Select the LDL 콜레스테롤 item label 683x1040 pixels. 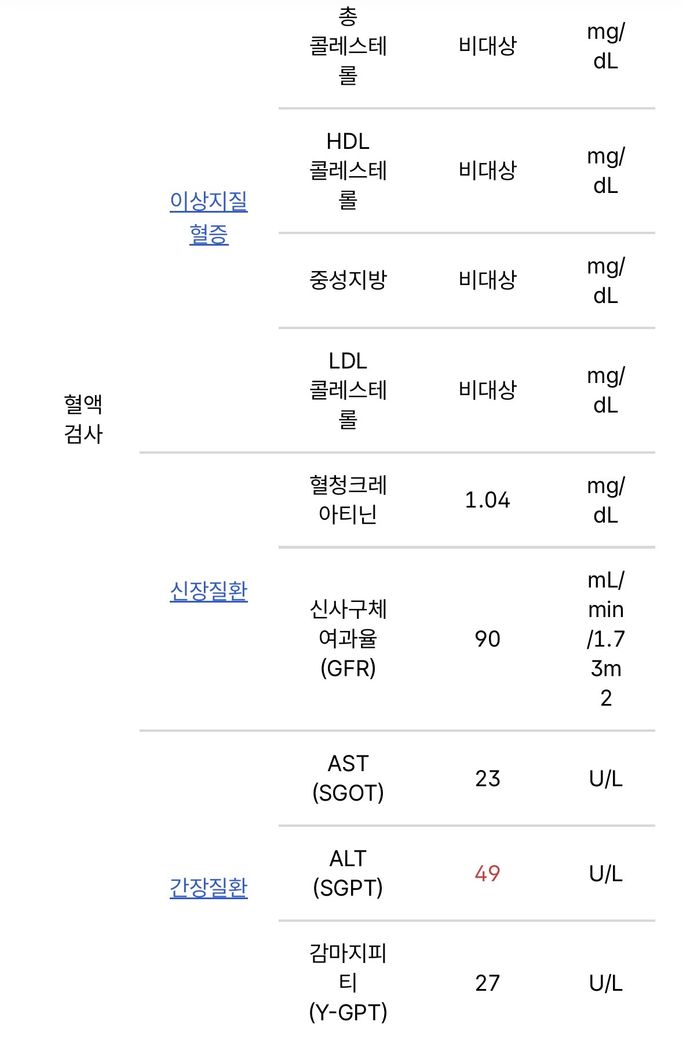coord(348,390)
